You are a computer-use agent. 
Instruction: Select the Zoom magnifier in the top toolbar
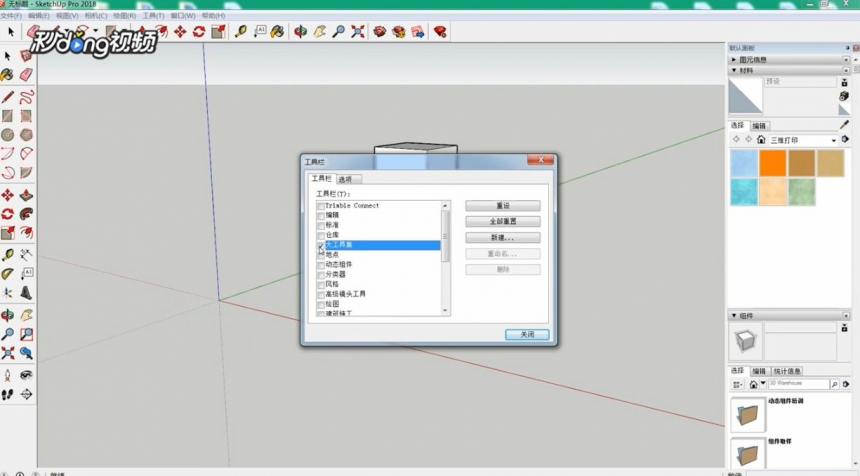coord(338,32)
